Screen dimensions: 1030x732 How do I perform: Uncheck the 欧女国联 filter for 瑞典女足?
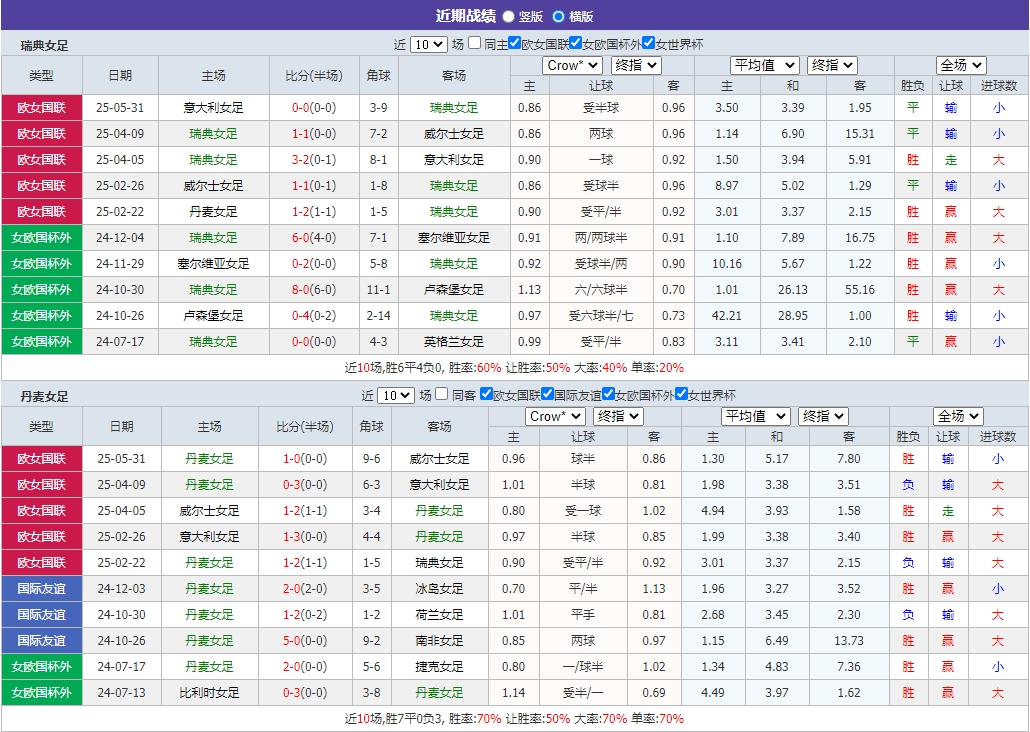[x=515, y=44]
